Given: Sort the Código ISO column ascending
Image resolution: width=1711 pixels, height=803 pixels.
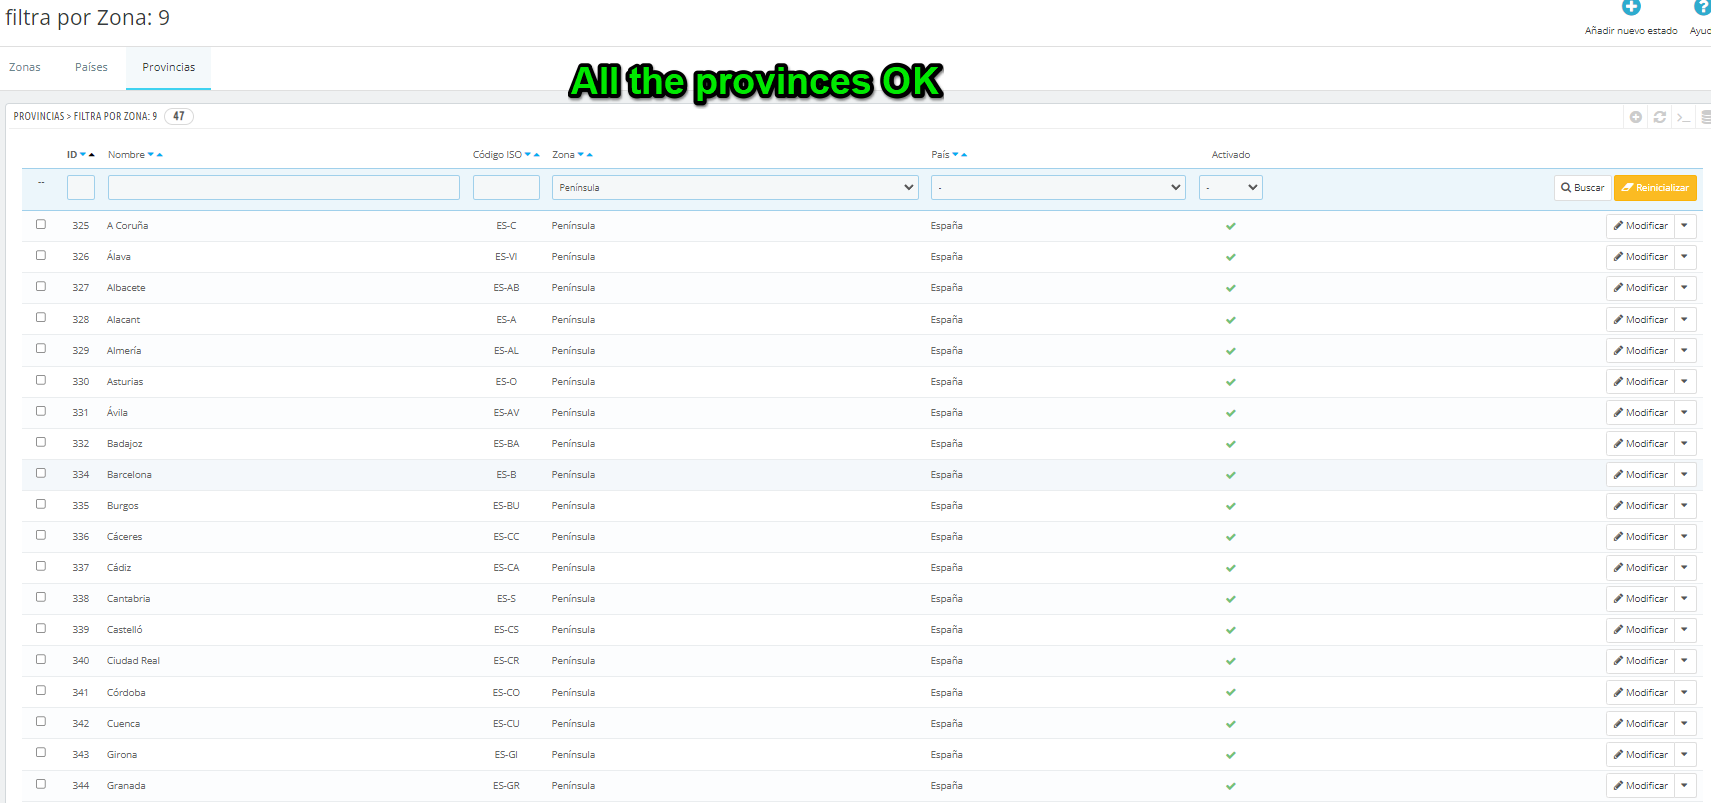Looking at the screenshot, I should point(537,155).
